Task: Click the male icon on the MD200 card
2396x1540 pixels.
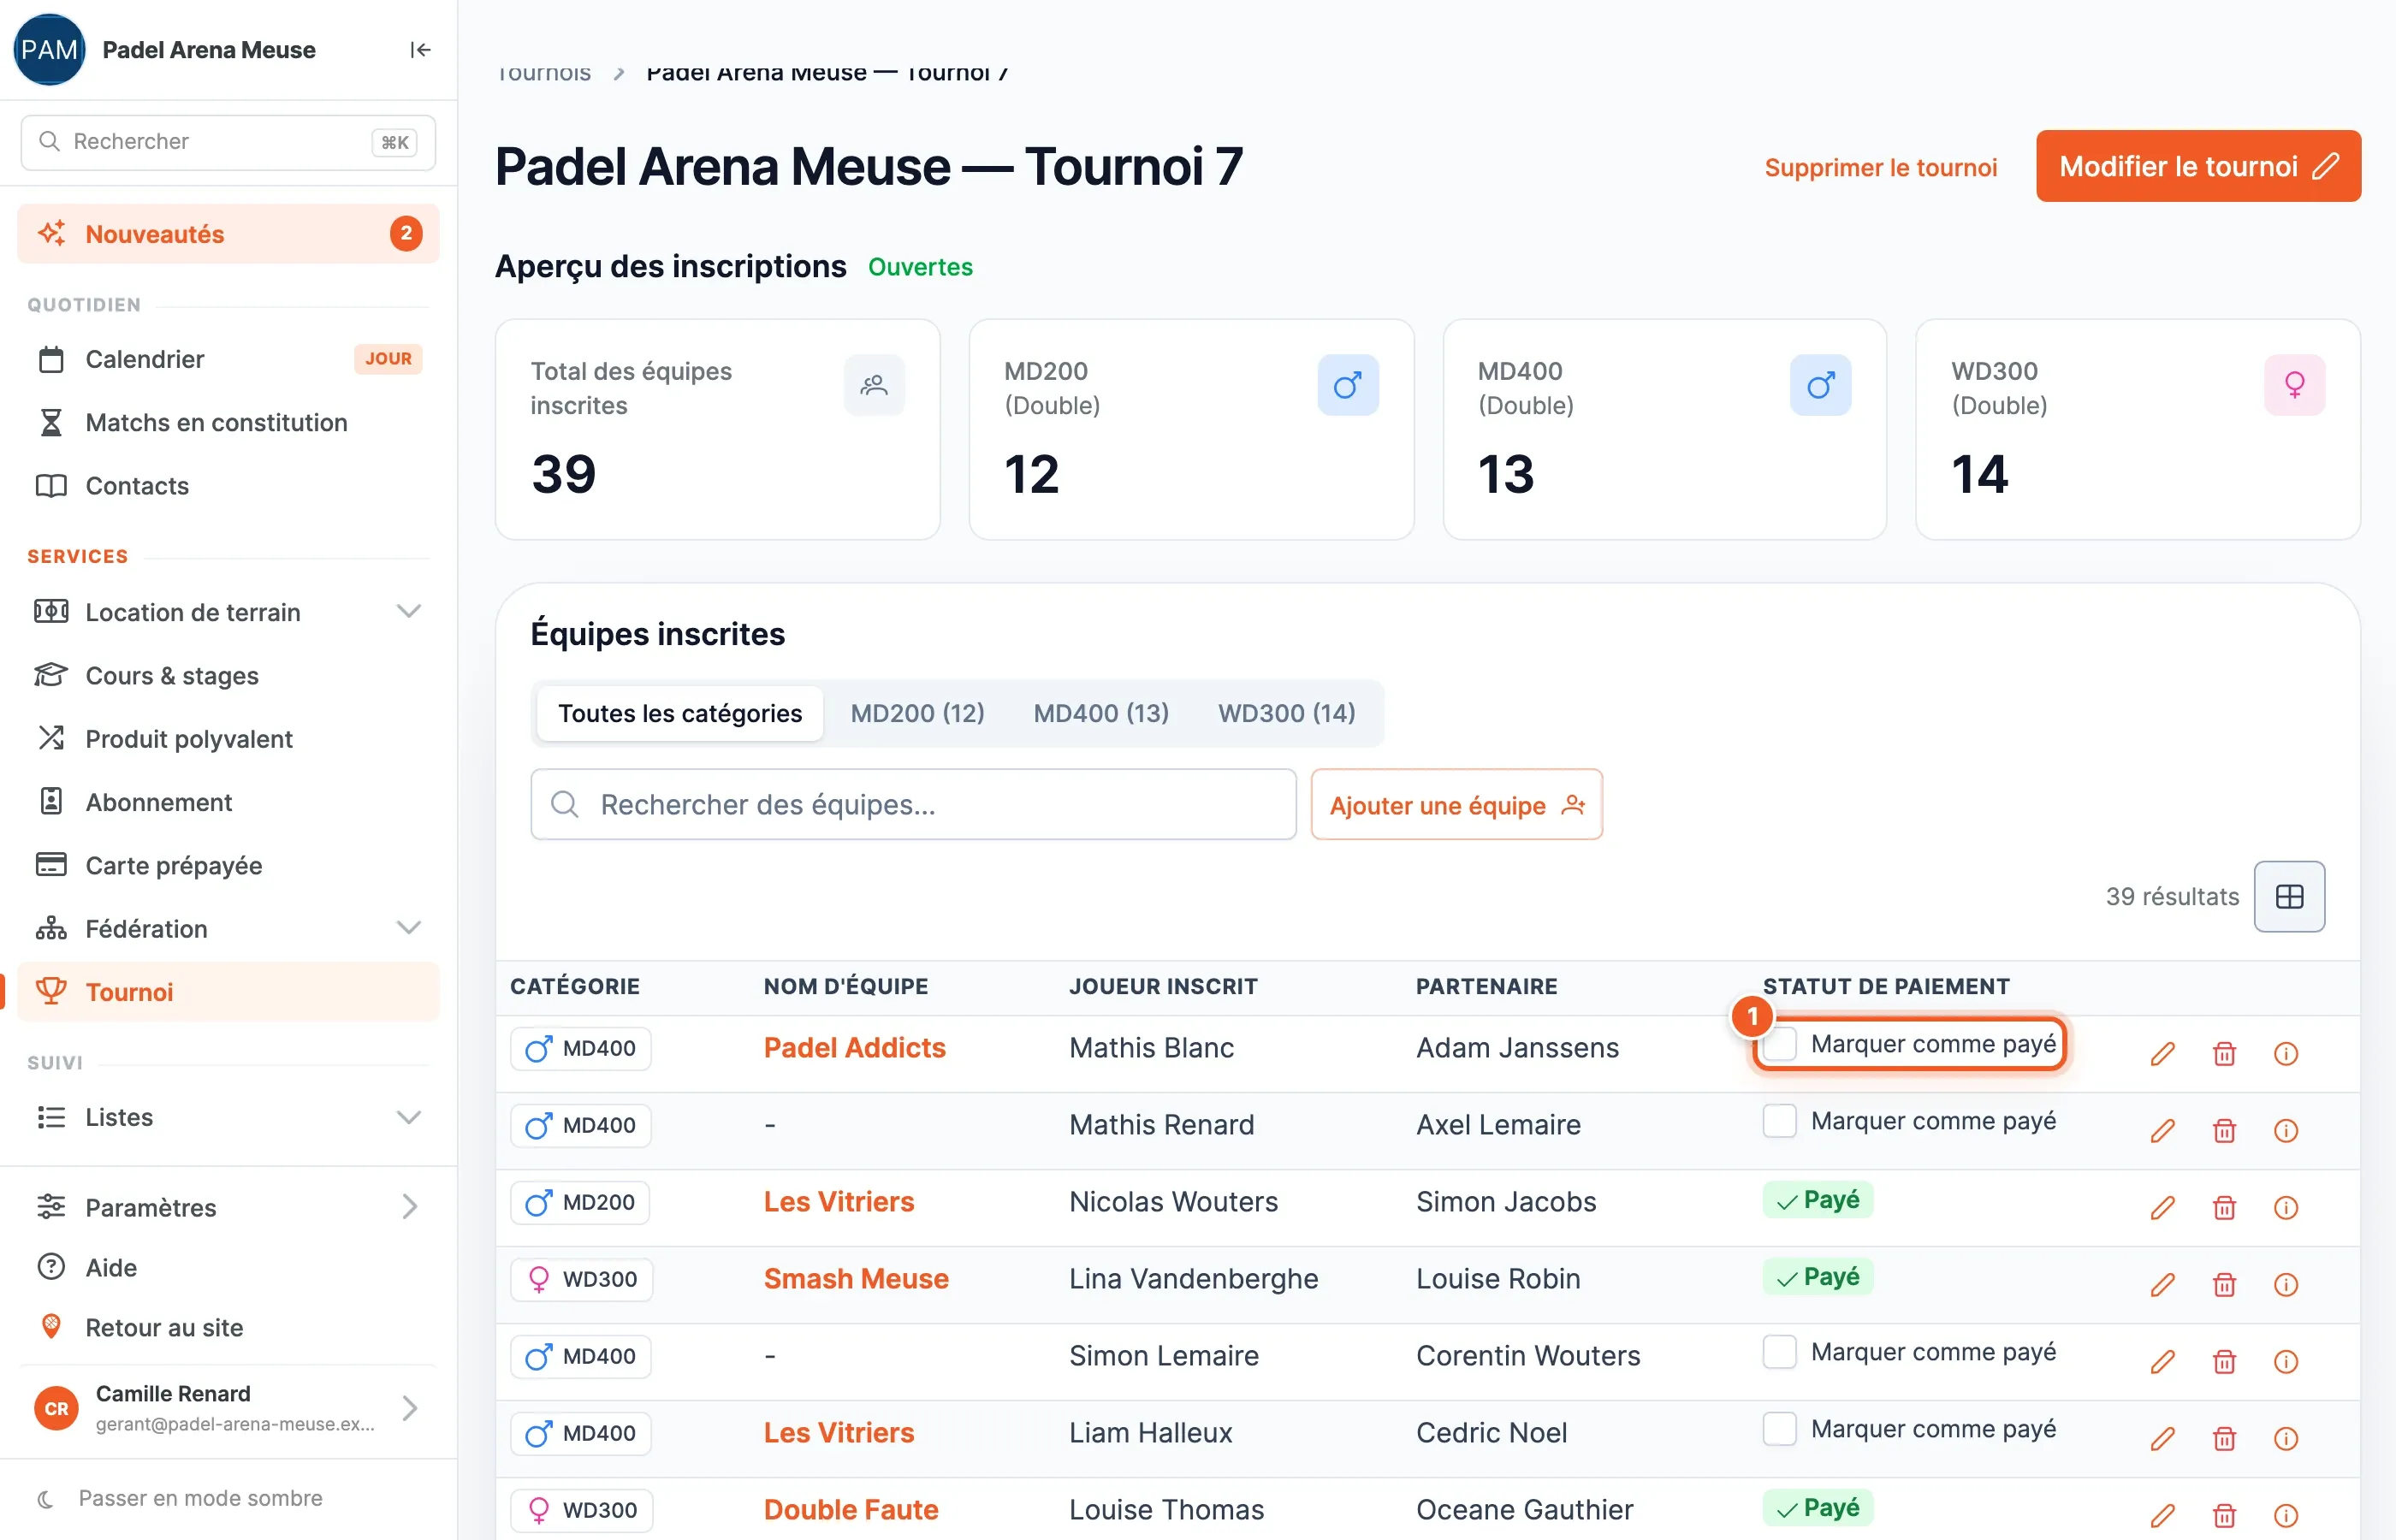Action: point(1348,385)
